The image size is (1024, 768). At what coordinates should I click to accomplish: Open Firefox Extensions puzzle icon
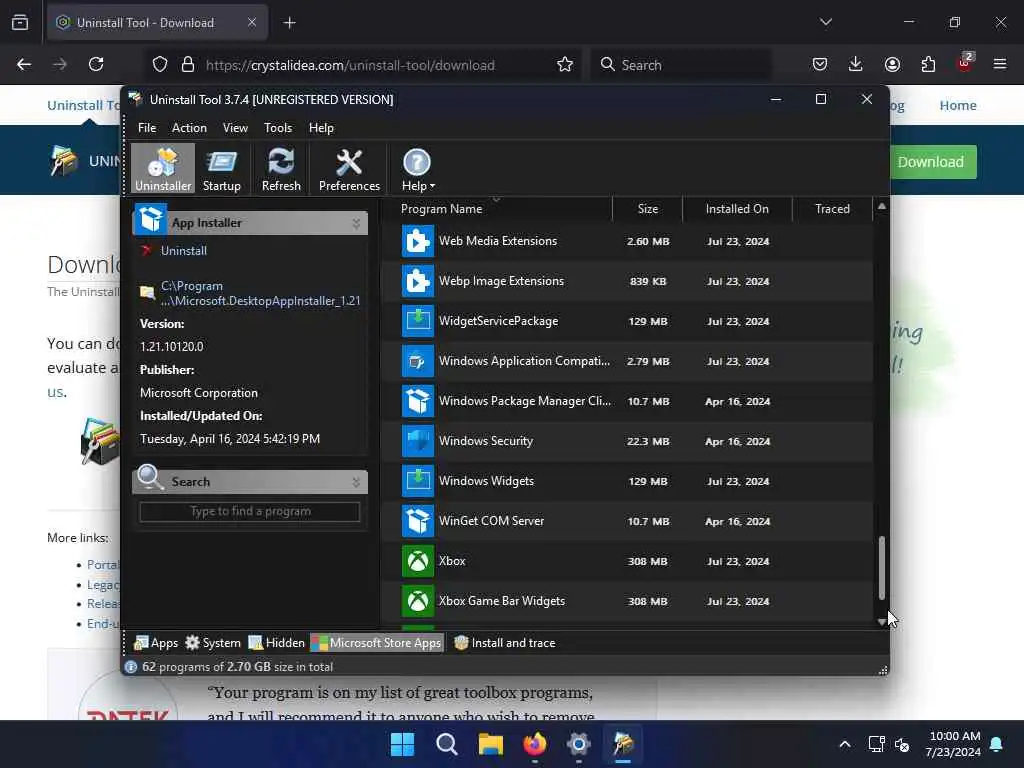[x=928, y=64]
